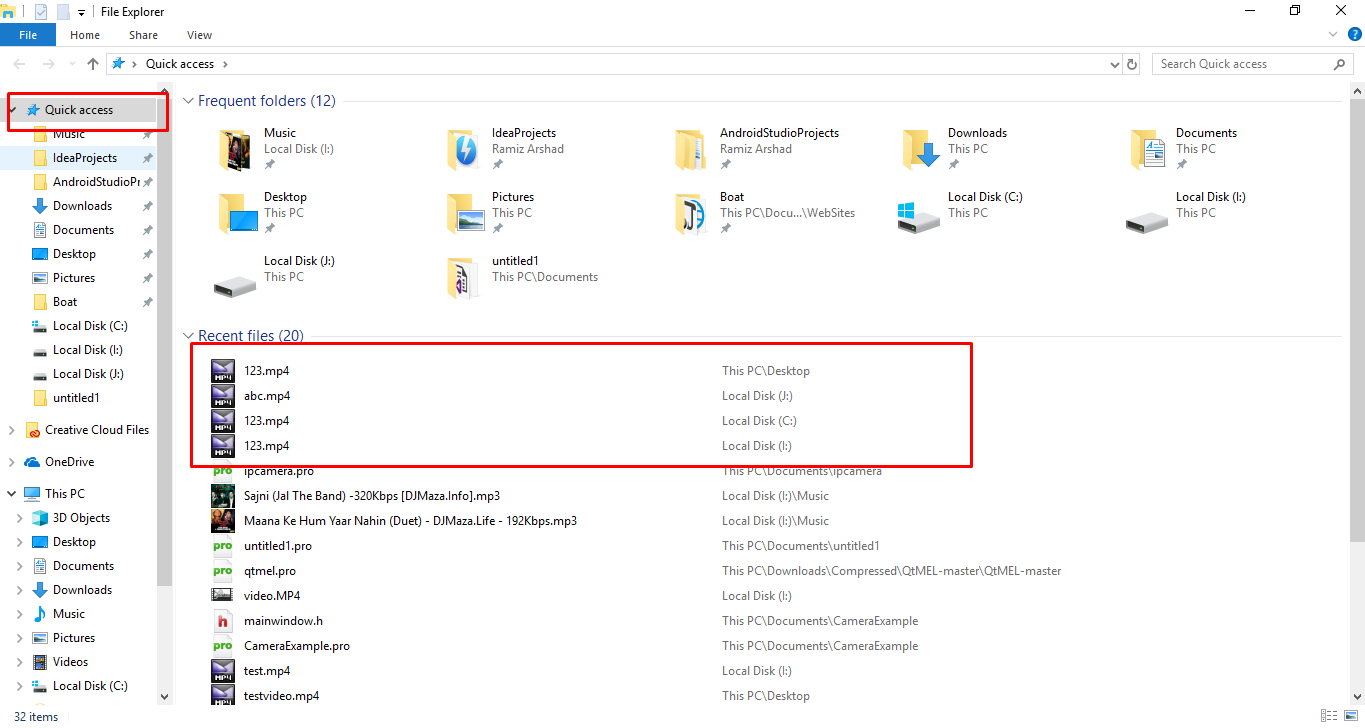The image size is (1365, 728).
Task: Open the mainwindow.h file in Recent files
Action: [x=283, y=621]
